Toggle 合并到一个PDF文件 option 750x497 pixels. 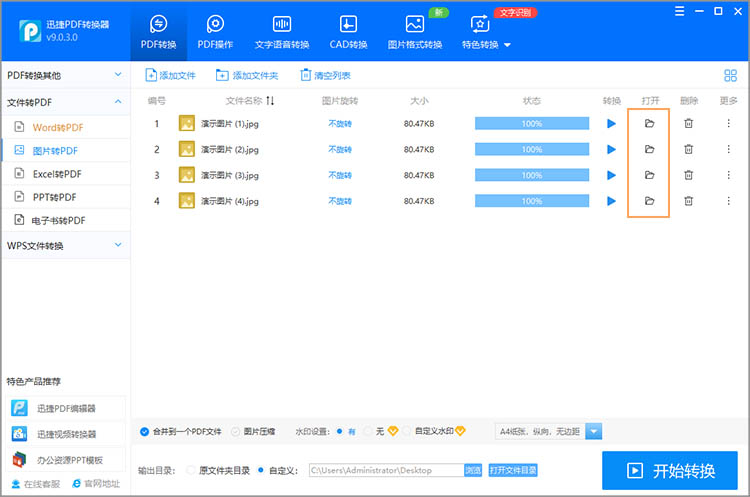[144, 431]
